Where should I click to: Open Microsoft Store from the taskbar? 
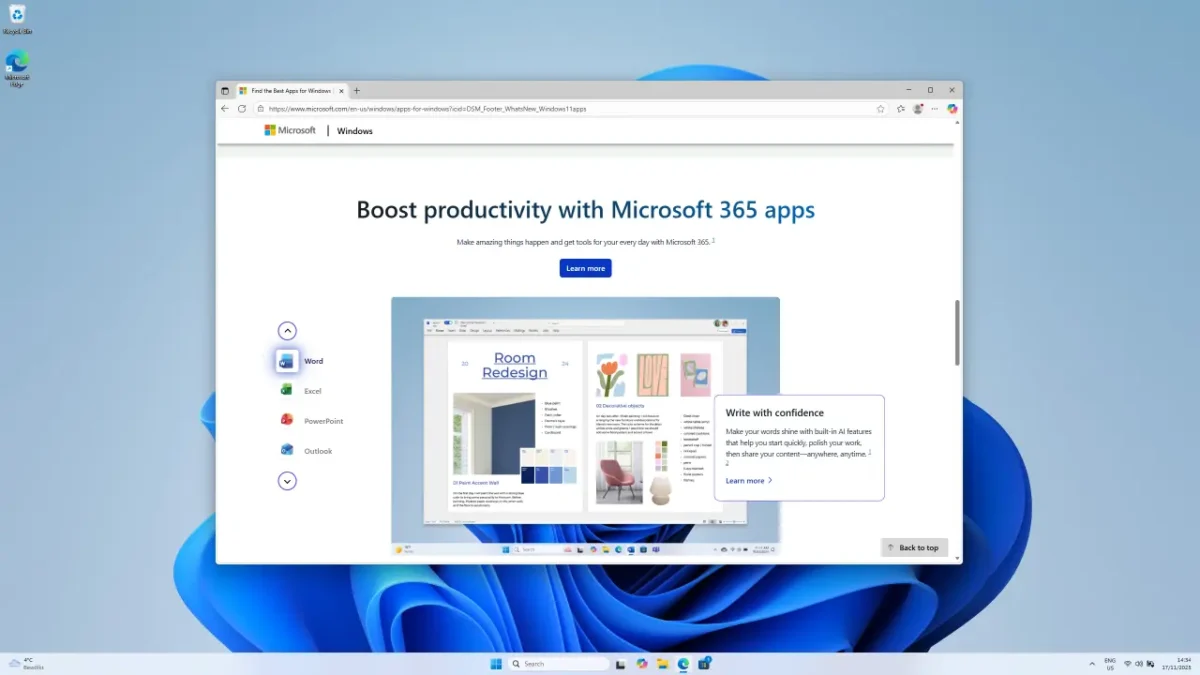click(x=704, y=663)
